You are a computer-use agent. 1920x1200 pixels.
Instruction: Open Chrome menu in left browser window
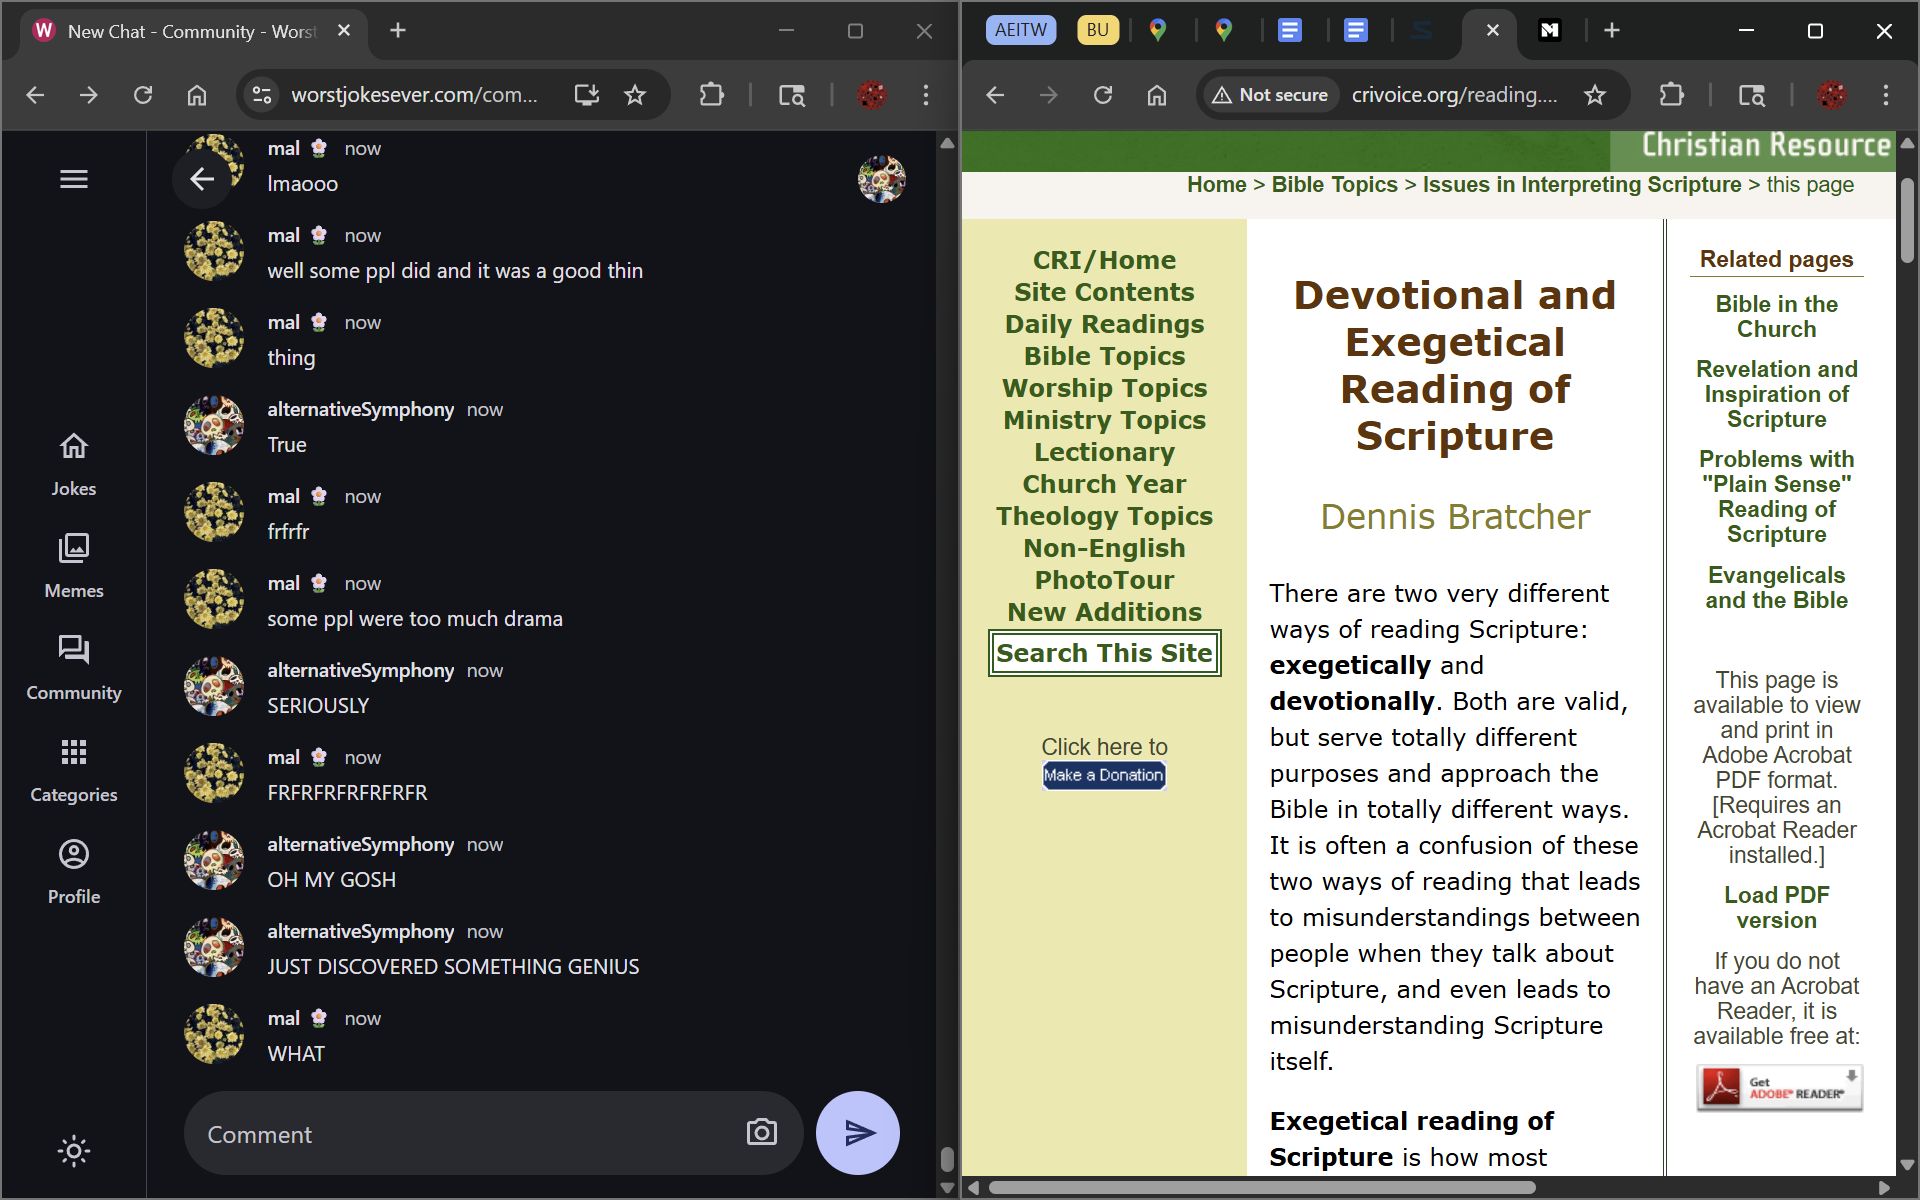[926, 95]
